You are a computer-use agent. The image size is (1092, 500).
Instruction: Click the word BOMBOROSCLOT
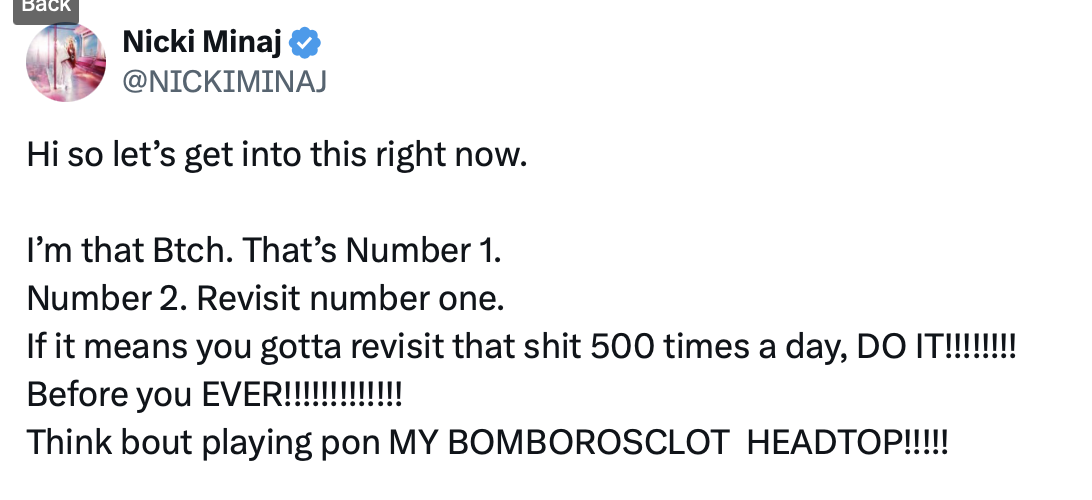click(x=588, y=442)
